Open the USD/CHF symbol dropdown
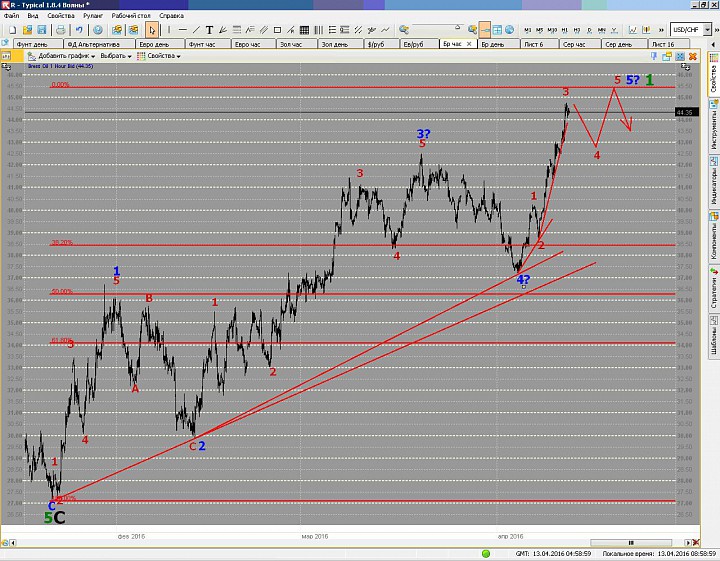Image resolution: width=720 pixels, height=561 pixels. 690,30
